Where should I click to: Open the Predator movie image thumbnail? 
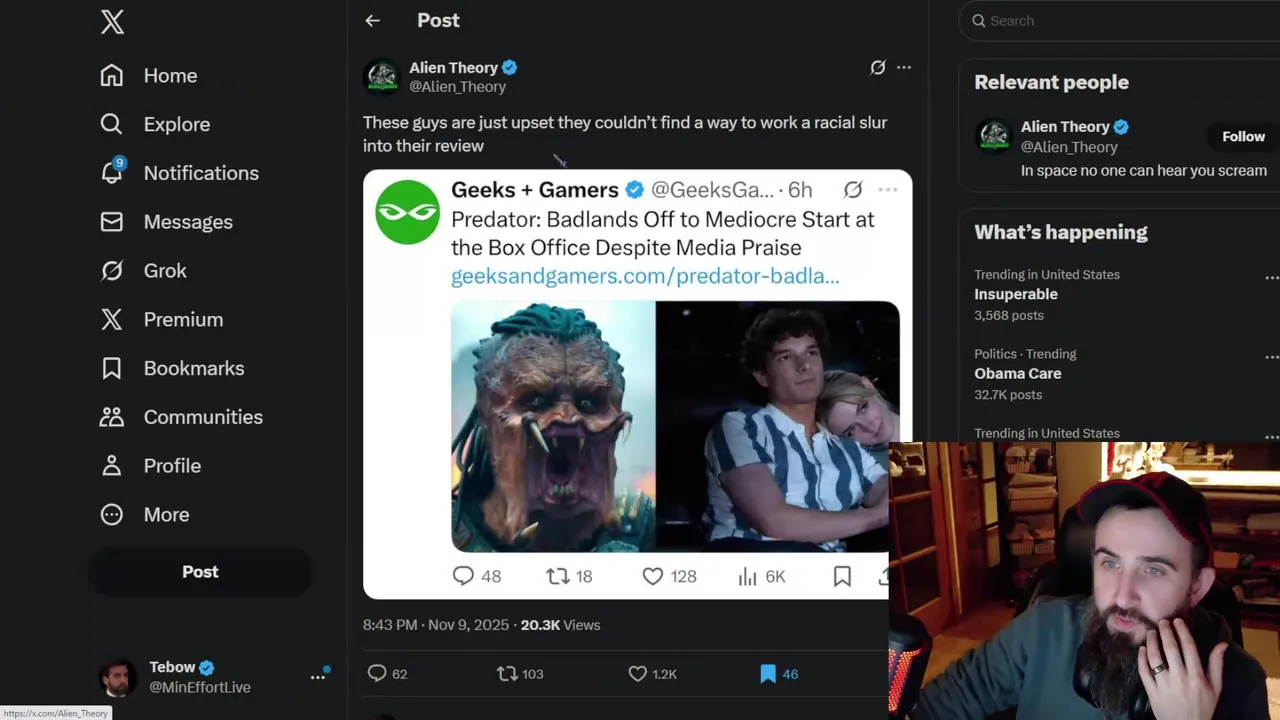point(553,426)
